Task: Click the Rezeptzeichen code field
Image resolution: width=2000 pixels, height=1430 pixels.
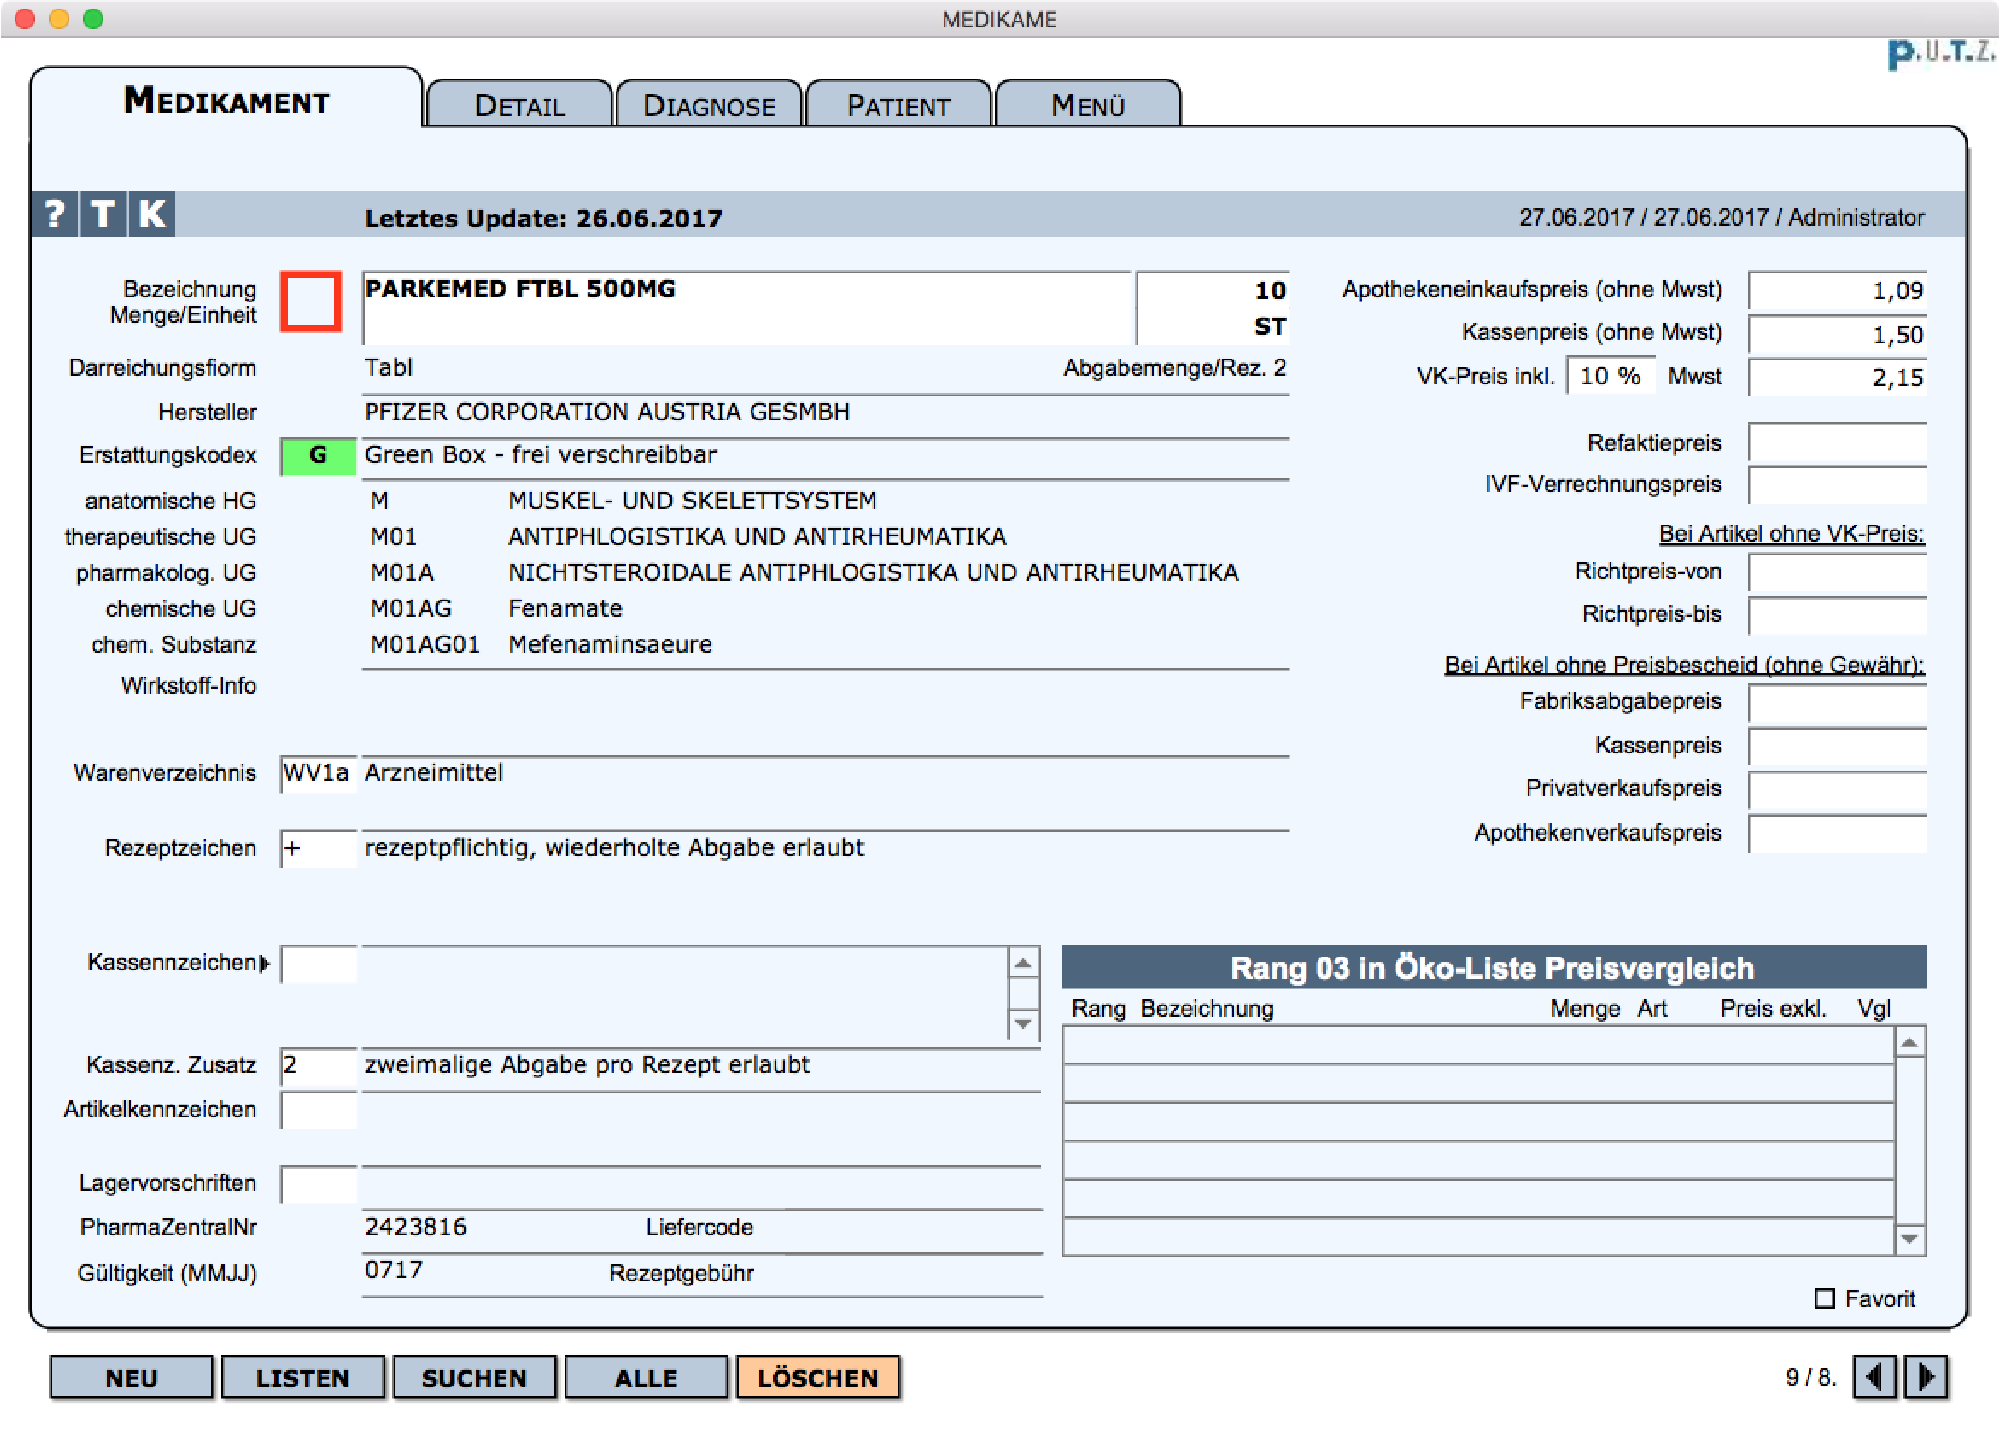Action: point(318,849)
